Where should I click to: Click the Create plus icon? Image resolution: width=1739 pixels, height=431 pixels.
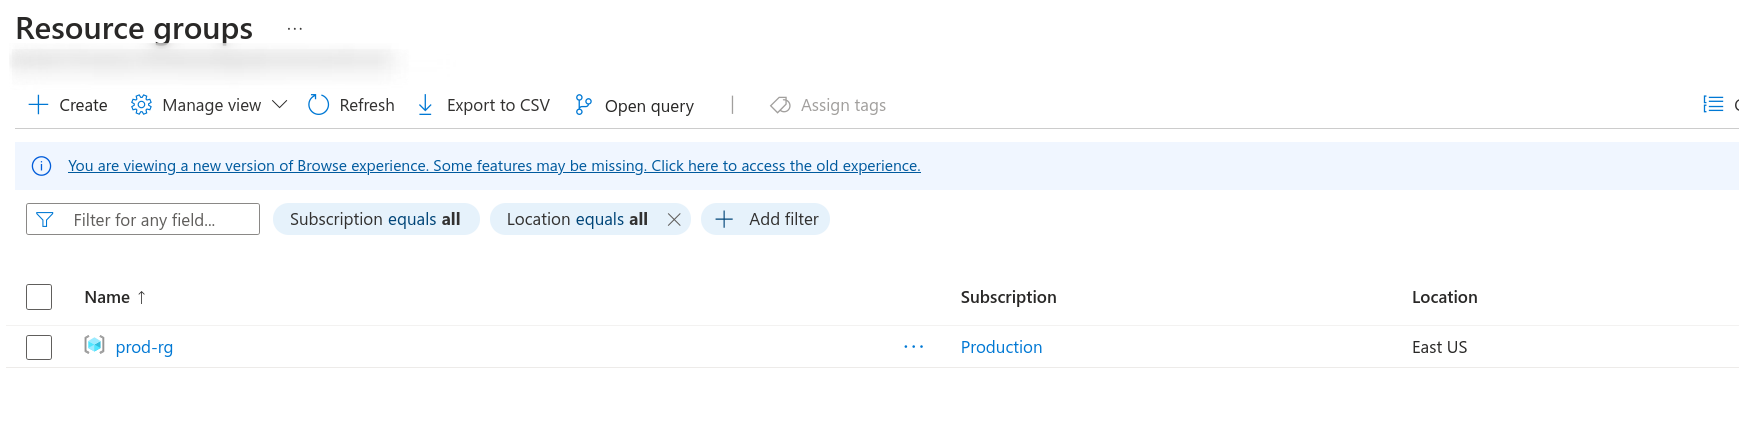[39, 105]
